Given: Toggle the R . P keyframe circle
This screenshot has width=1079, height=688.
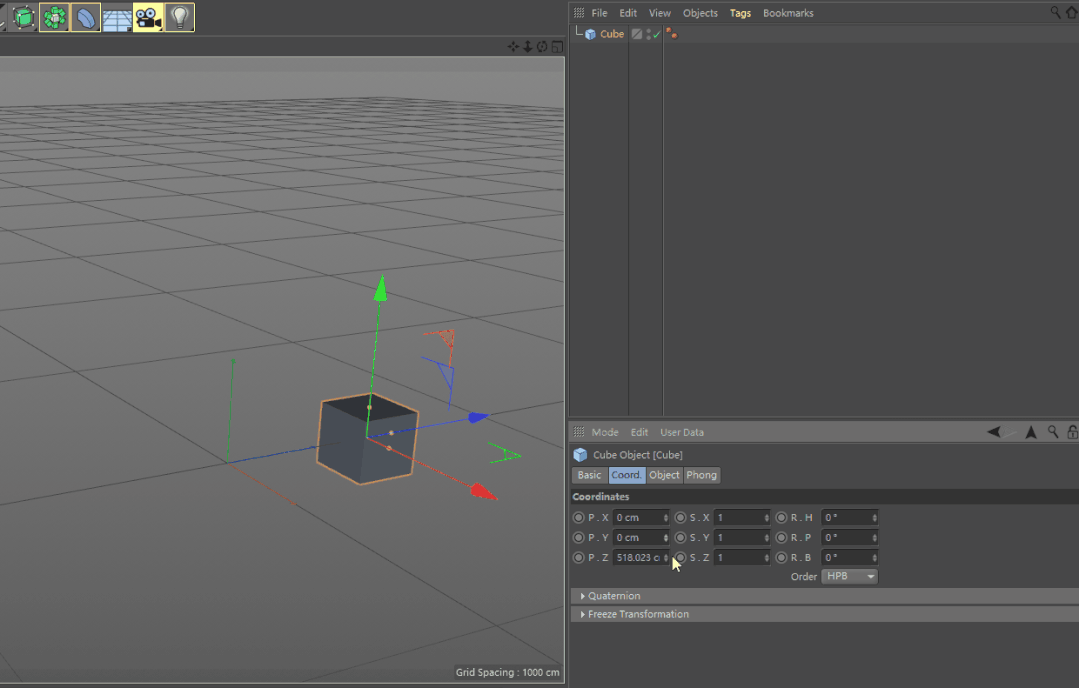Looking at the screenshot, I should 781,537.
